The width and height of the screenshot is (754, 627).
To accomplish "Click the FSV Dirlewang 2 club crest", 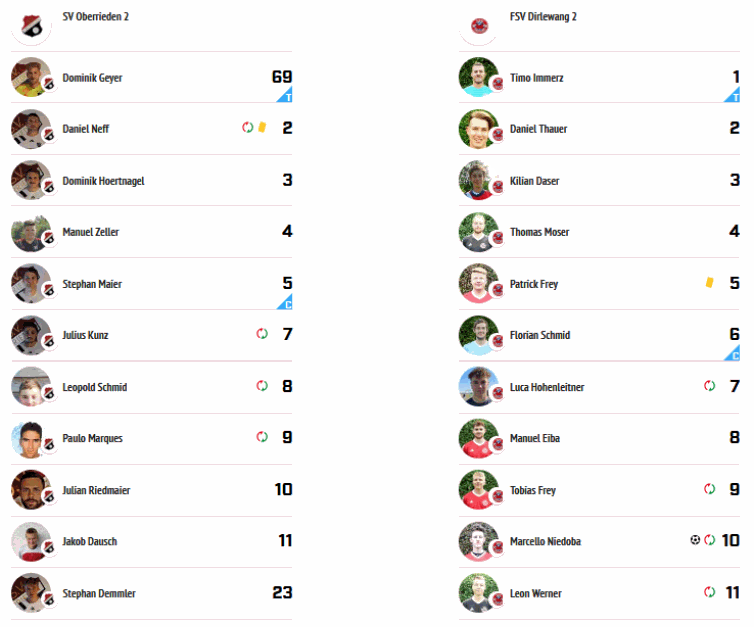I will 479,25.
